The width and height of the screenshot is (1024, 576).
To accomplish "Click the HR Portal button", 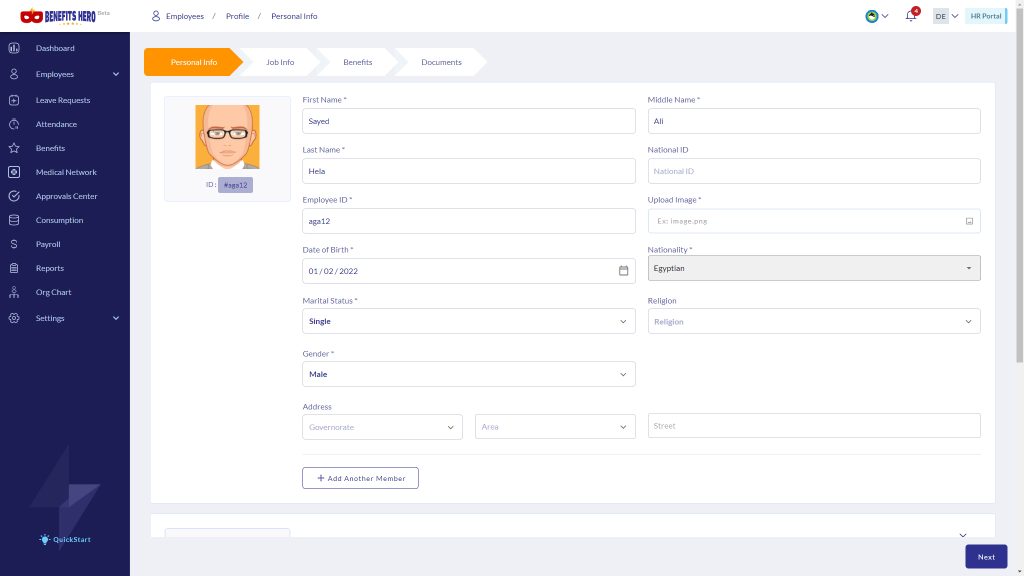I will point(986,16).
